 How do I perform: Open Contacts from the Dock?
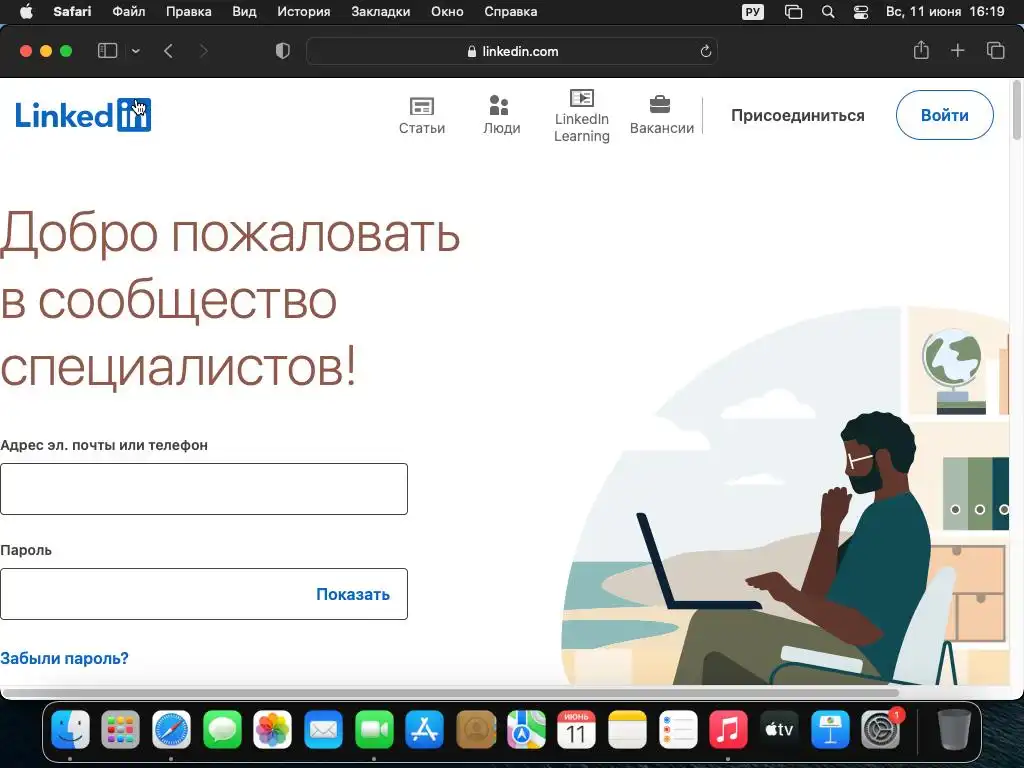(x=475, y=729)
